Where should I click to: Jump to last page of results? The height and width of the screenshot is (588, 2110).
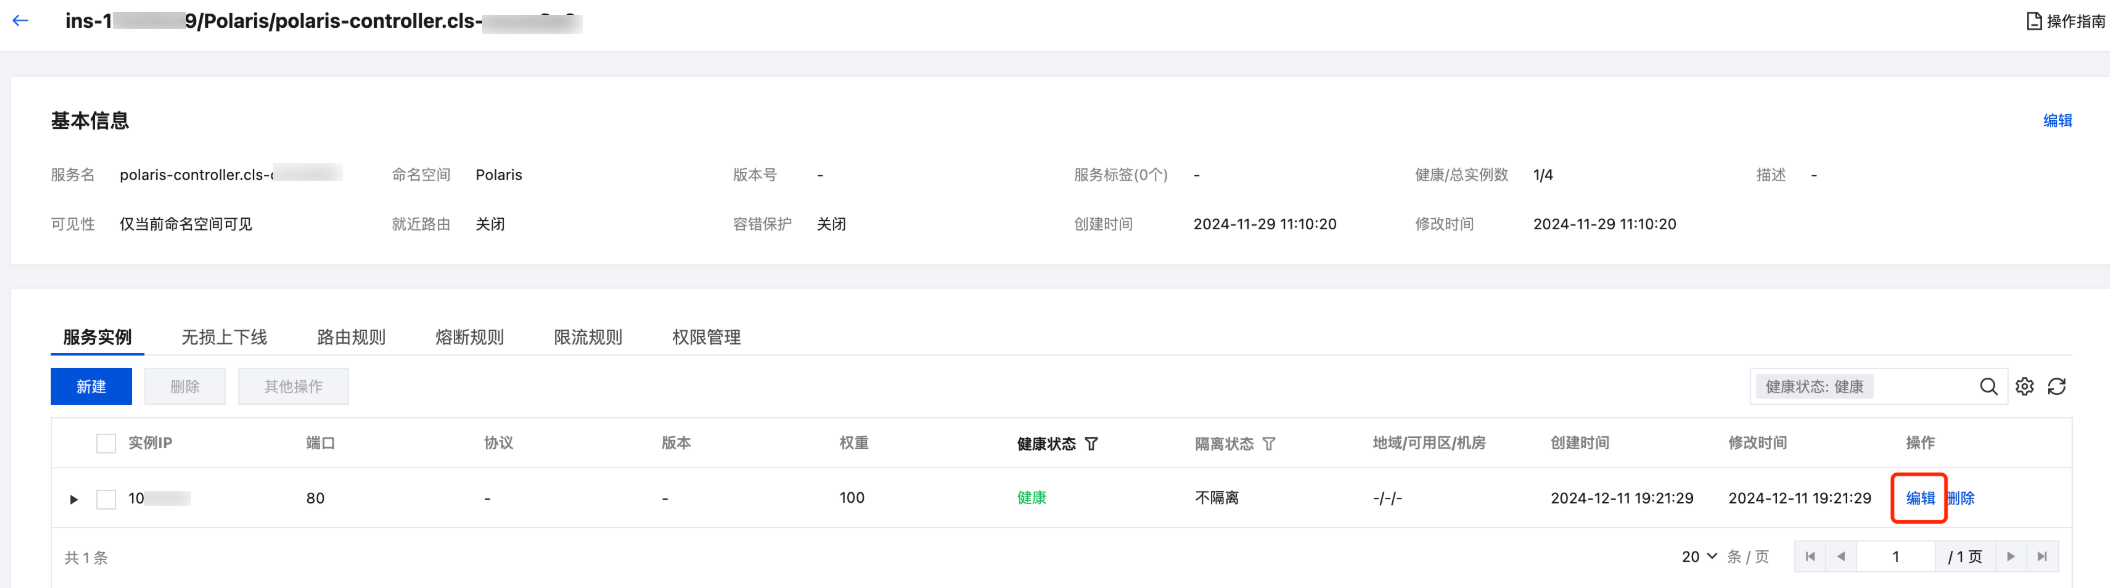[2043, 557]
